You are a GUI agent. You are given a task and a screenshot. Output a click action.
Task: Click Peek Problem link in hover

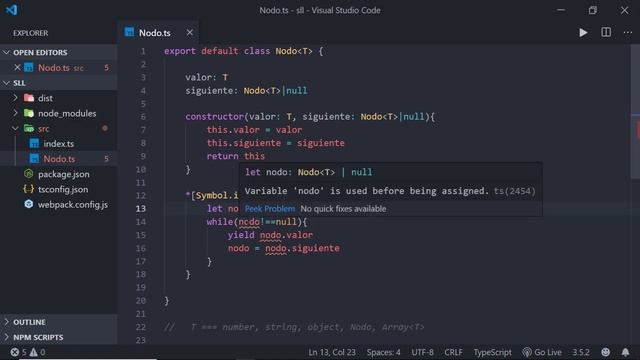(270, 209)
